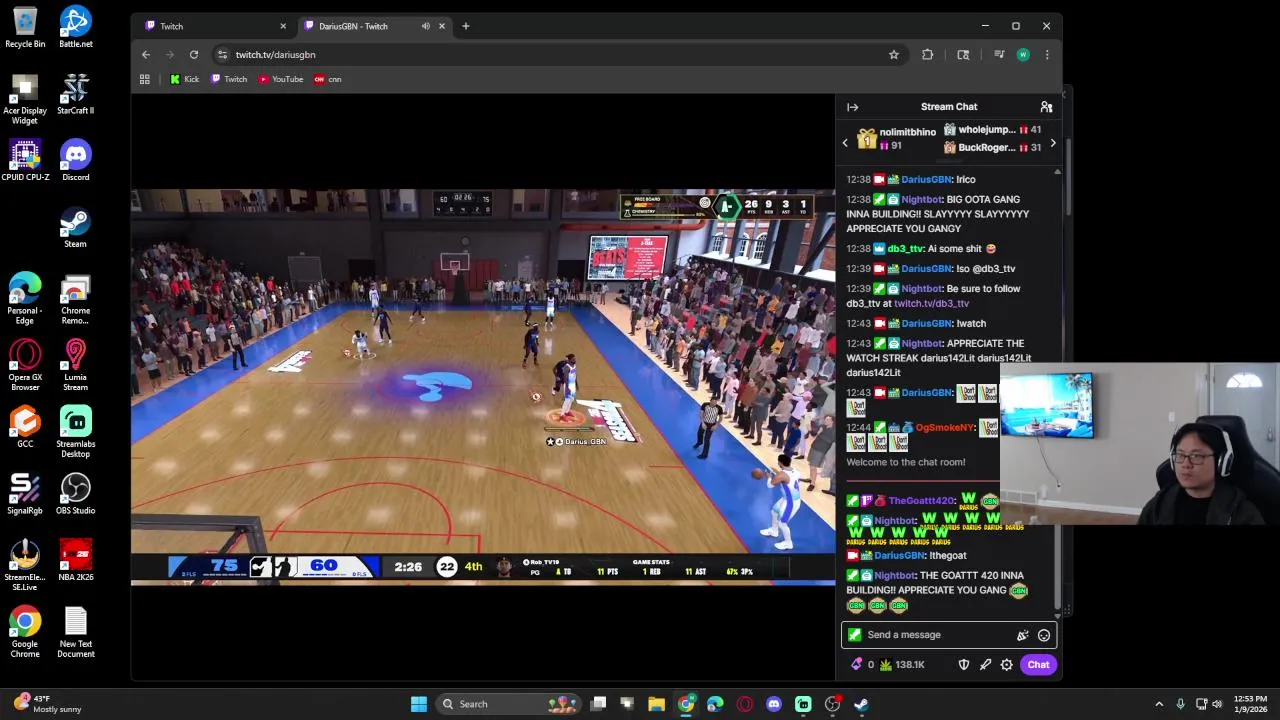Open Discord from the taskbar
This screenshot has width=1280, height=720.
pos(773,704)
